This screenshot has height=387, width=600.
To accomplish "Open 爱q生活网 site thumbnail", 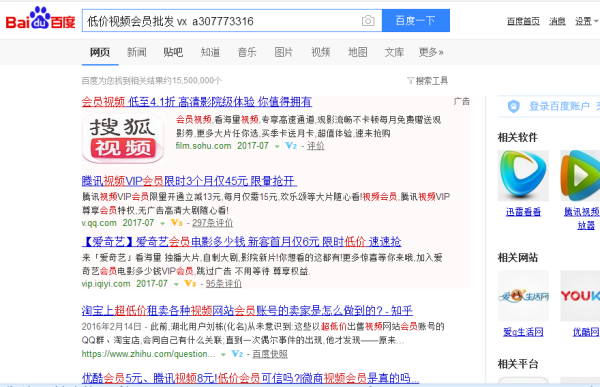I will (x=523, y=296).
